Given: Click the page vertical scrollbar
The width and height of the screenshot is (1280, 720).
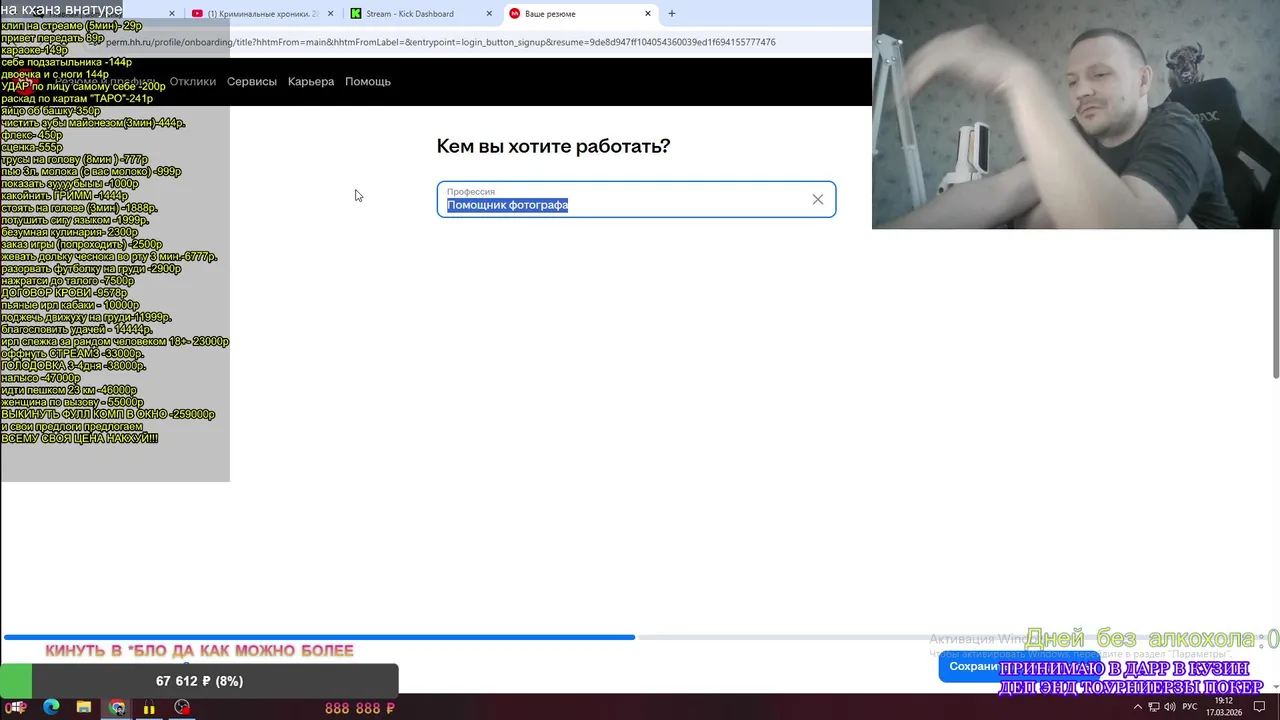Looking at the screenshot, I should (x=1275, y=304).
